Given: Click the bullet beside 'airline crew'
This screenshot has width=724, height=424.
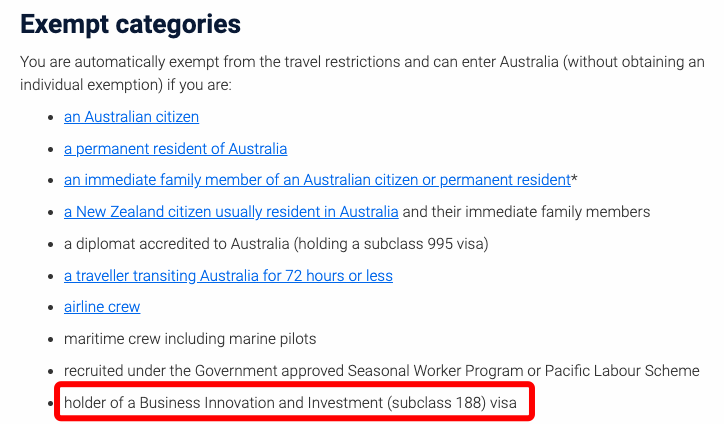Looking at the screenshot, I should pyautogui.click(x=51, y=308).
